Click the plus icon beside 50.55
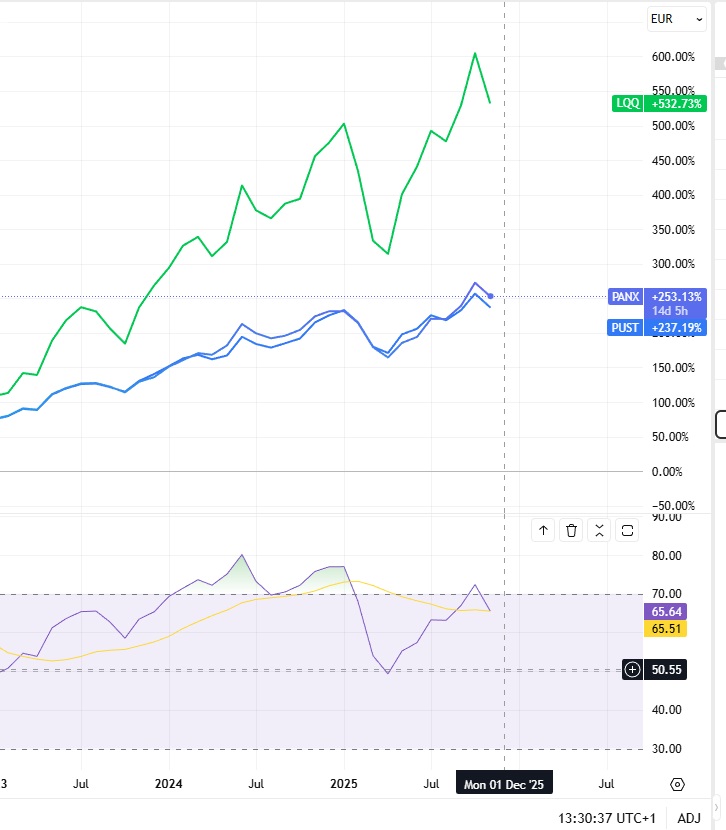726x830 pixels. click(632, 670)
